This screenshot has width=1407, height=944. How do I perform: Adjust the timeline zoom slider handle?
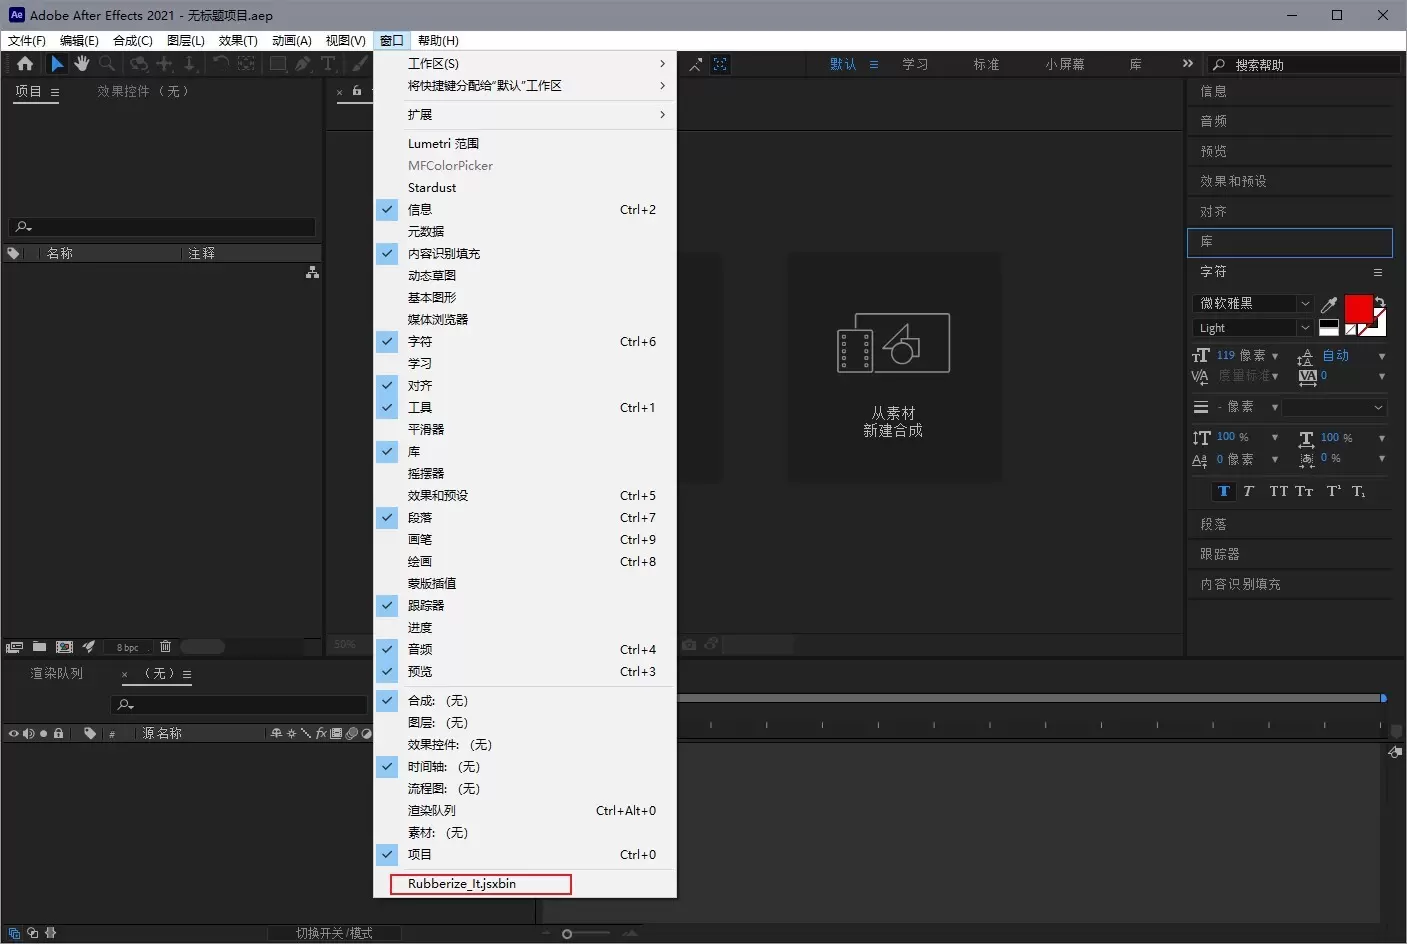(567, 934)
